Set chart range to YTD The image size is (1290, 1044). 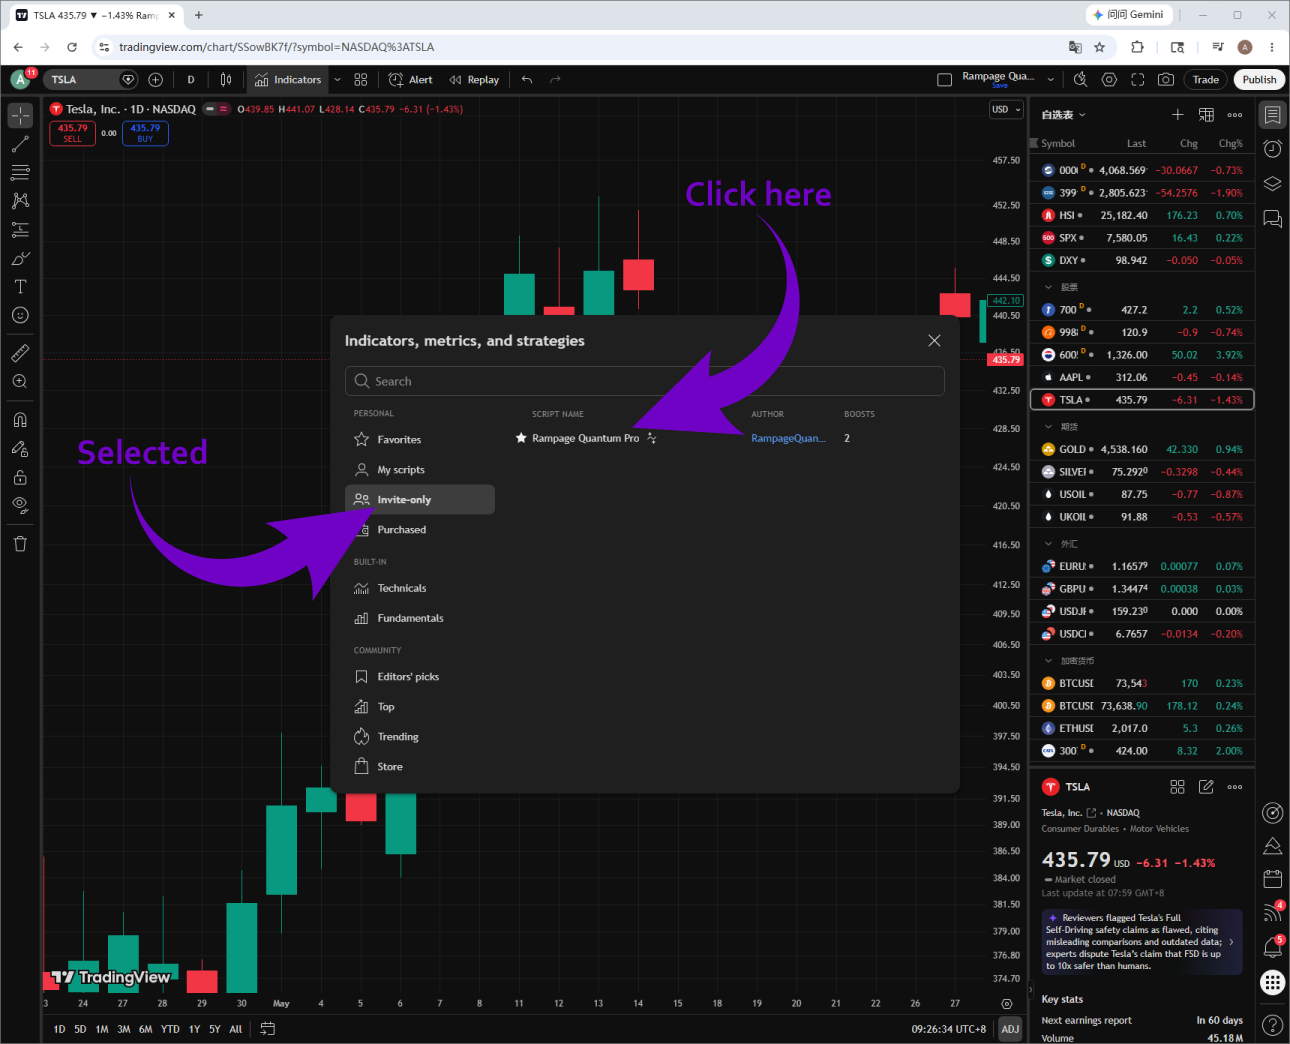pos(170,1029)
